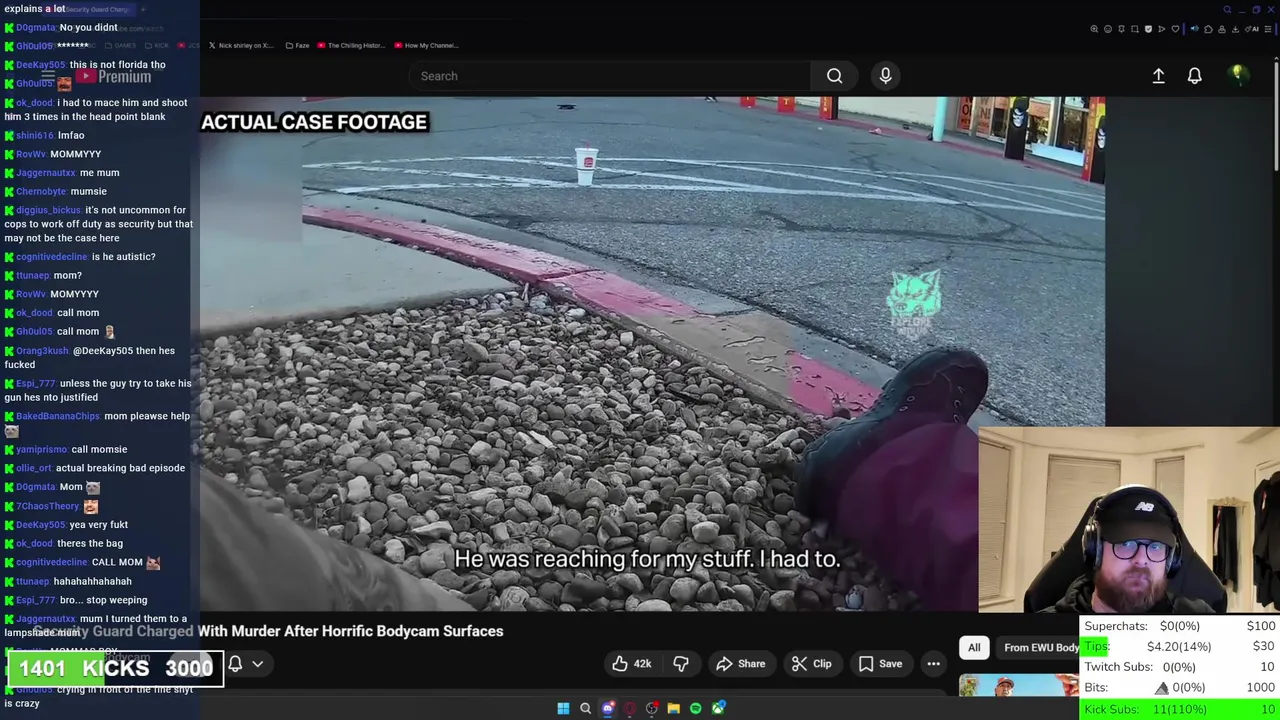Viewport: 1280px width, 720px height.
Task: Open the tab search magnifier in title bar
Action: [1227, 9]
